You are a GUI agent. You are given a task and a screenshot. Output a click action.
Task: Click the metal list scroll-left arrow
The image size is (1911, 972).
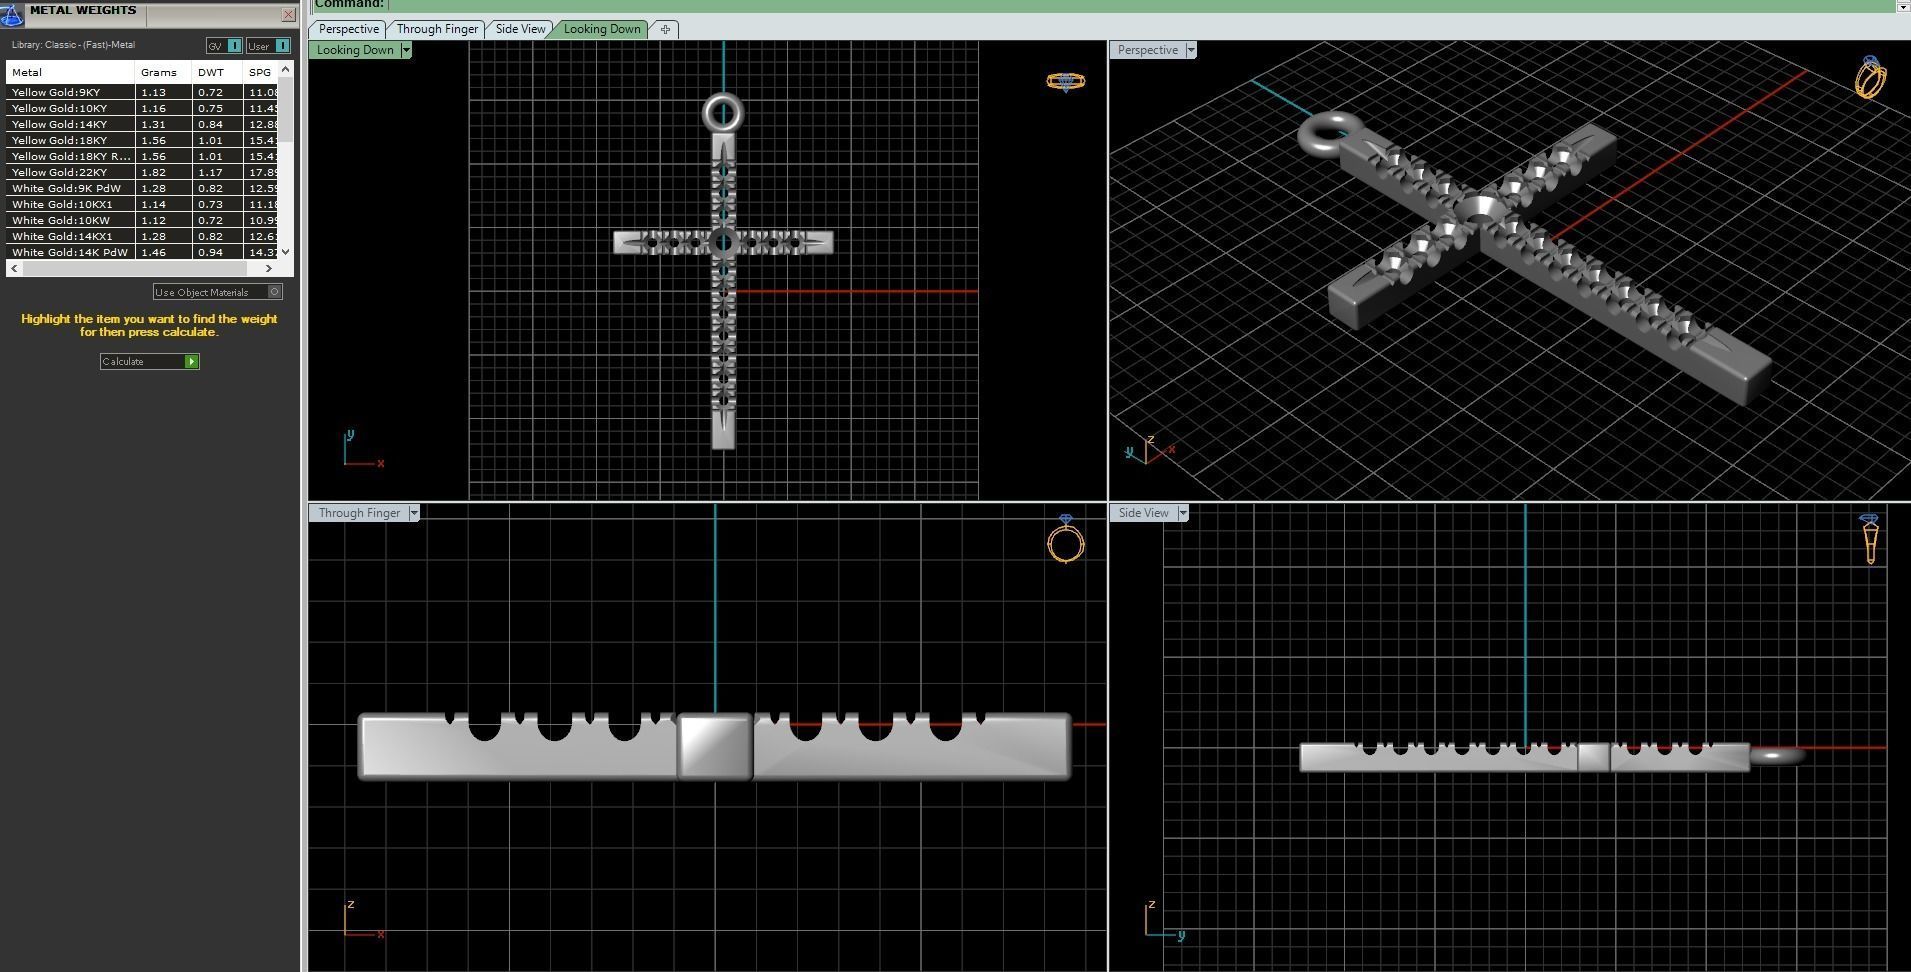click(14, 268)
